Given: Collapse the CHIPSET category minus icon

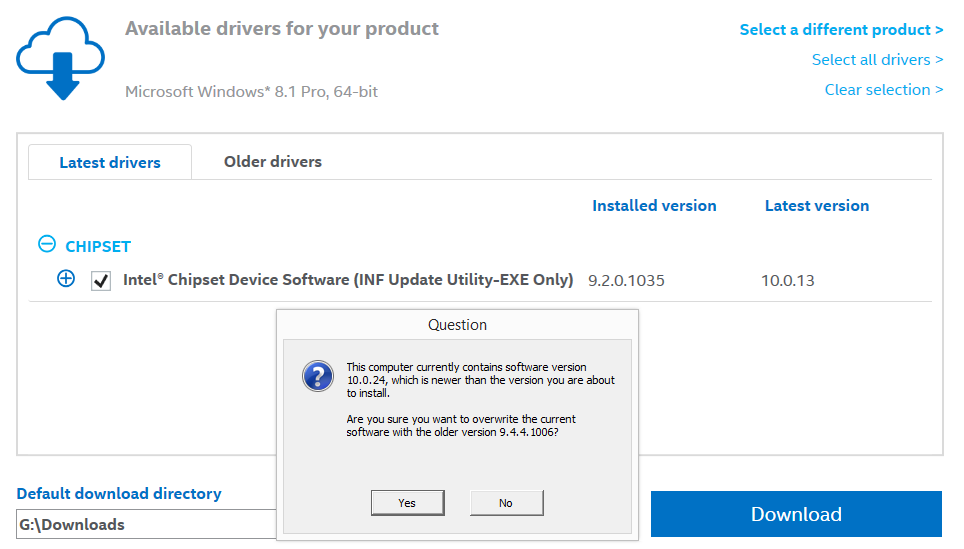Looking at the screenshot, I should (47, 244).
